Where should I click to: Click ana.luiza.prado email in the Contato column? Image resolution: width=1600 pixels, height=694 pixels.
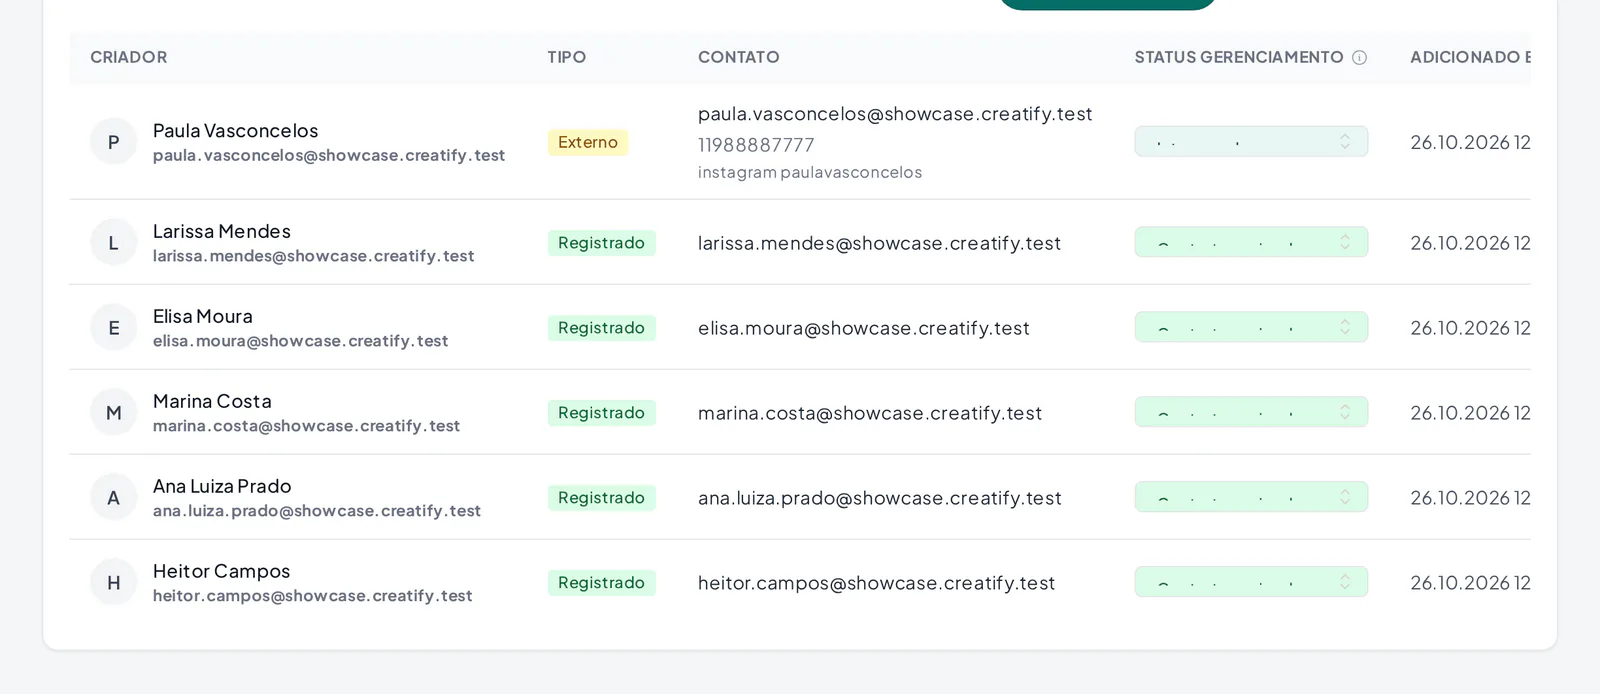880,498
